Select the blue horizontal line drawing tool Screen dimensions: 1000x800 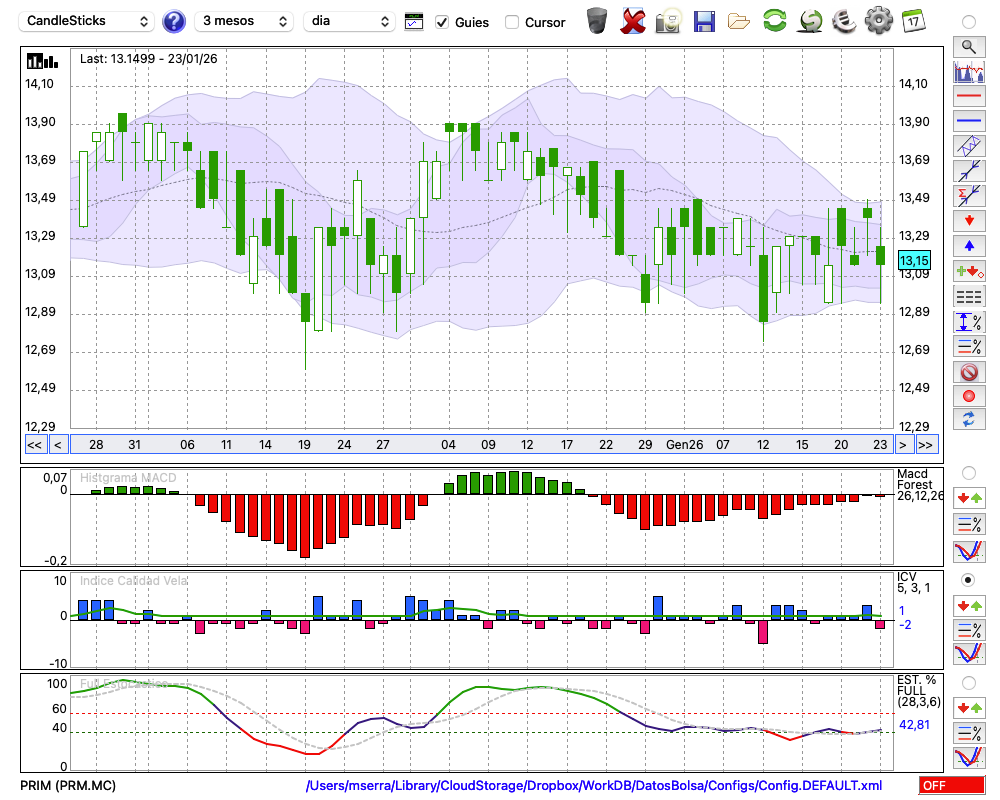pos(968,121)
